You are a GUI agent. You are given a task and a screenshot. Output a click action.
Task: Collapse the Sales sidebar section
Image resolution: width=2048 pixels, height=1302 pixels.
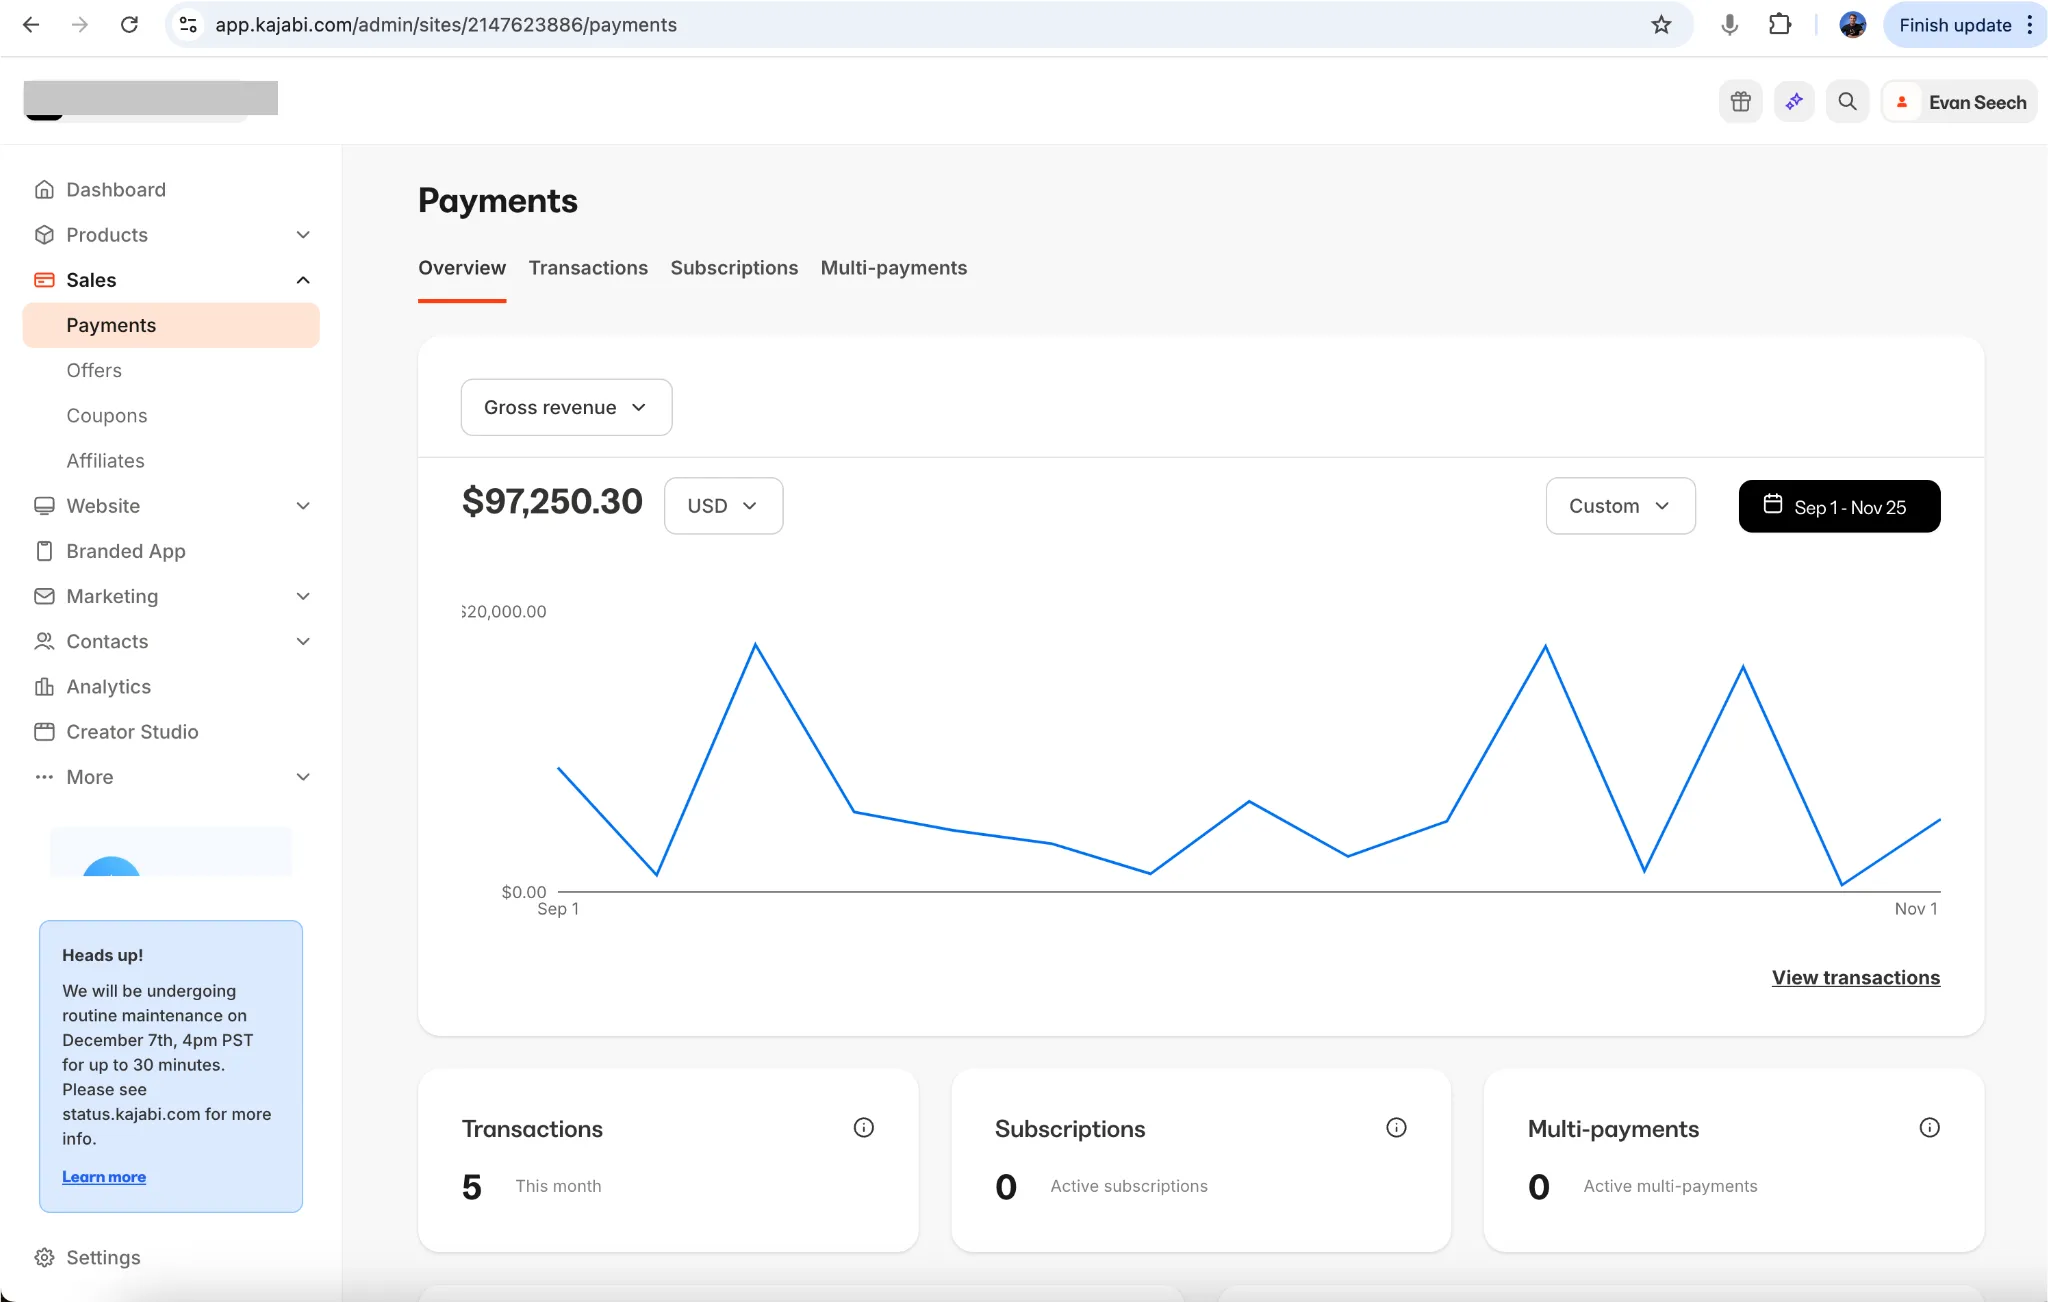(x=303, y=280)
